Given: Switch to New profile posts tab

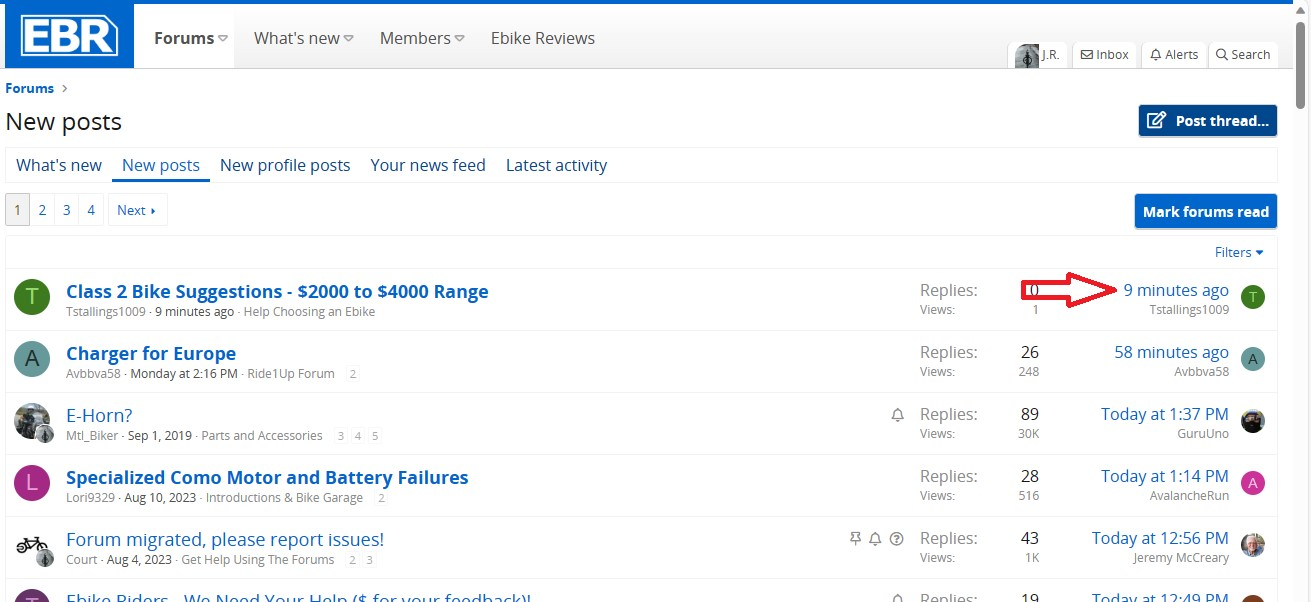Looking at the screenshot, I should [285, 165].
